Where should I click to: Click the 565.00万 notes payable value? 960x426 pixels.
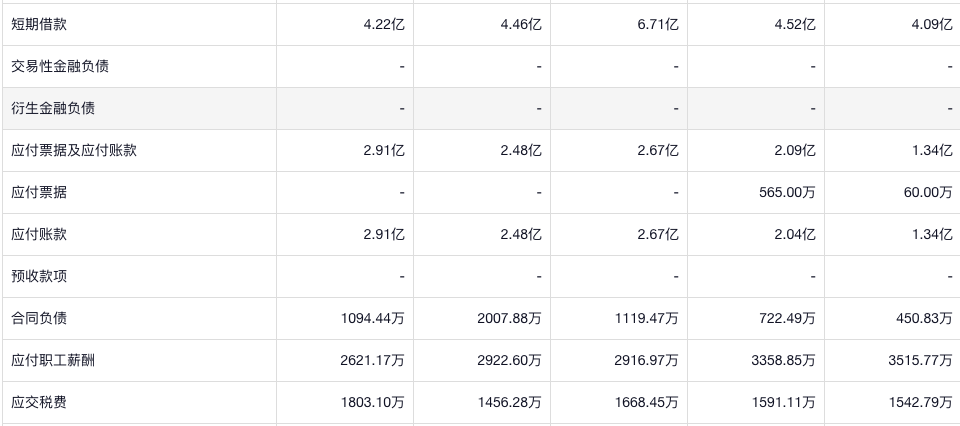point(787,193)
